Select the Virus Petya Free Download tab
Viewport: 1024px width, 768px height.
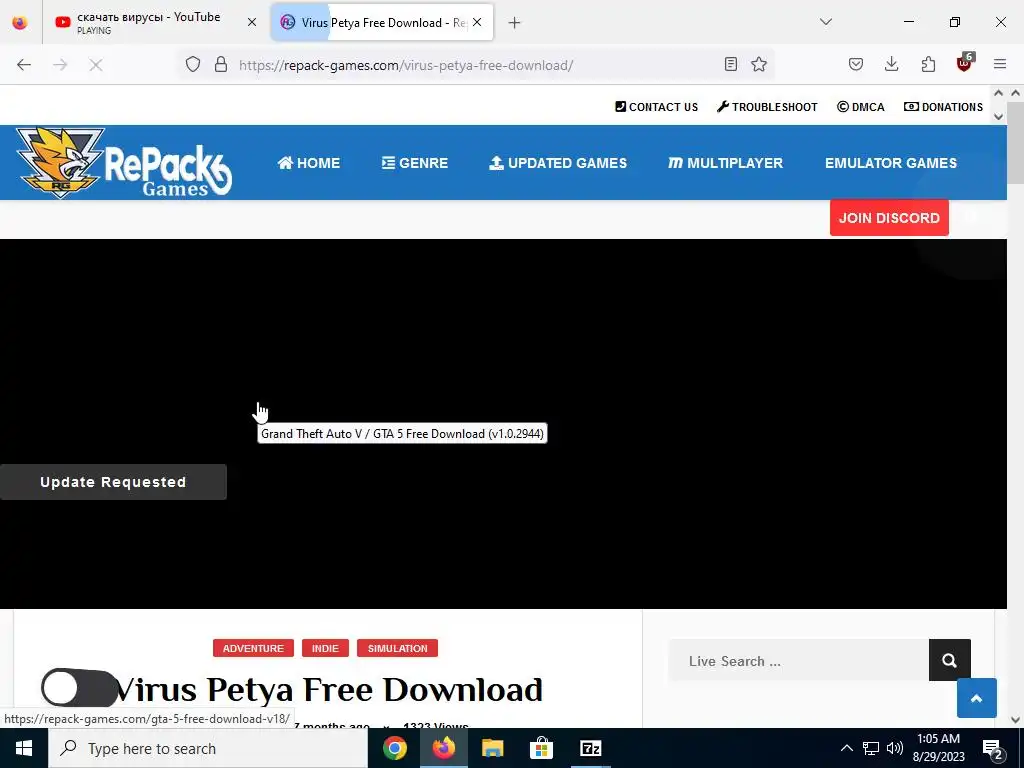click(x=382, y=22)
